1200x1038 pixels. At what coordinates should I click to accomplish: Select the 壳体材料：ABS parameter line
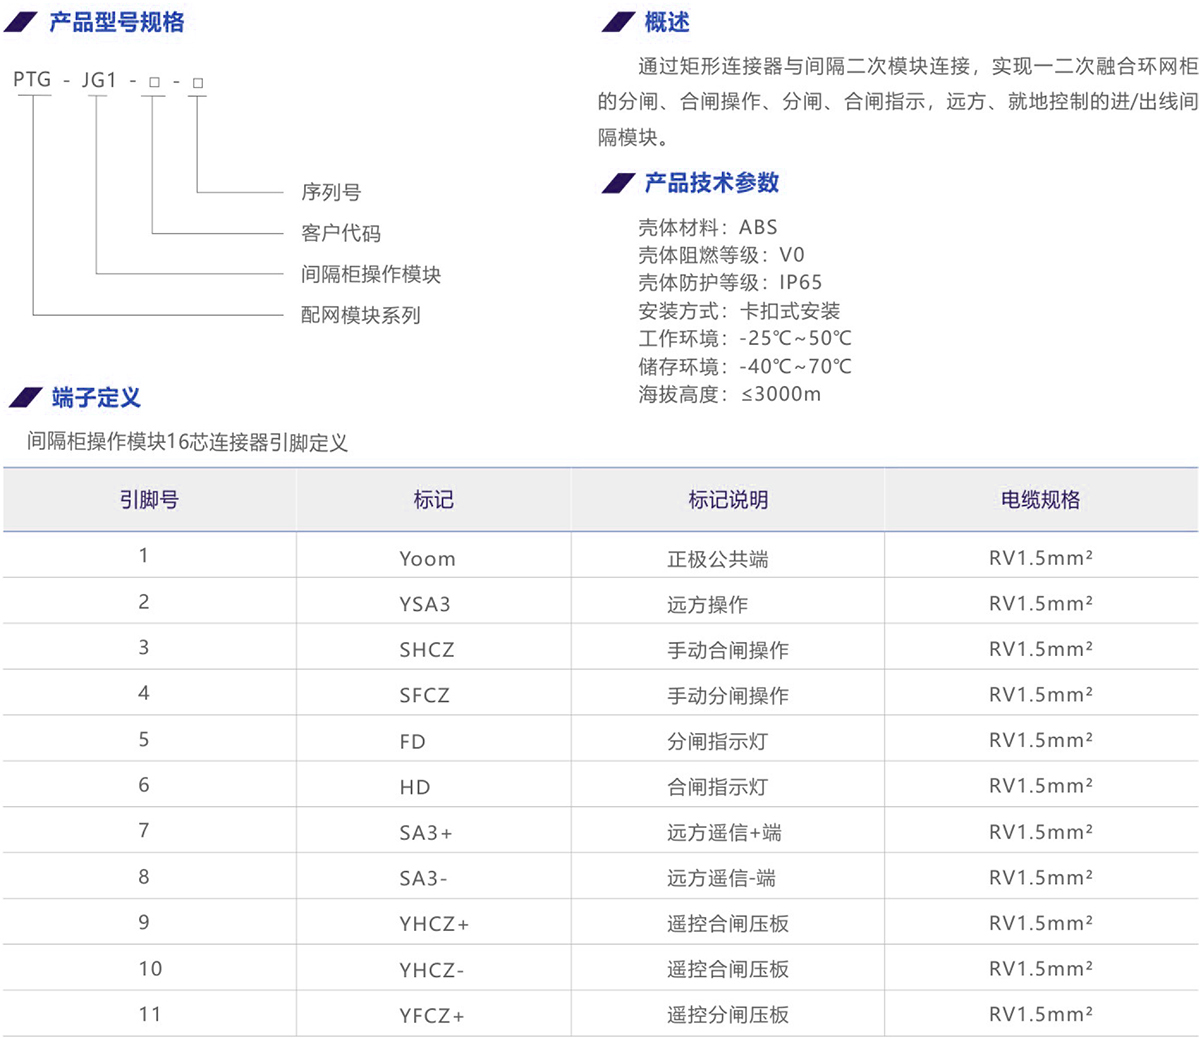708,227
